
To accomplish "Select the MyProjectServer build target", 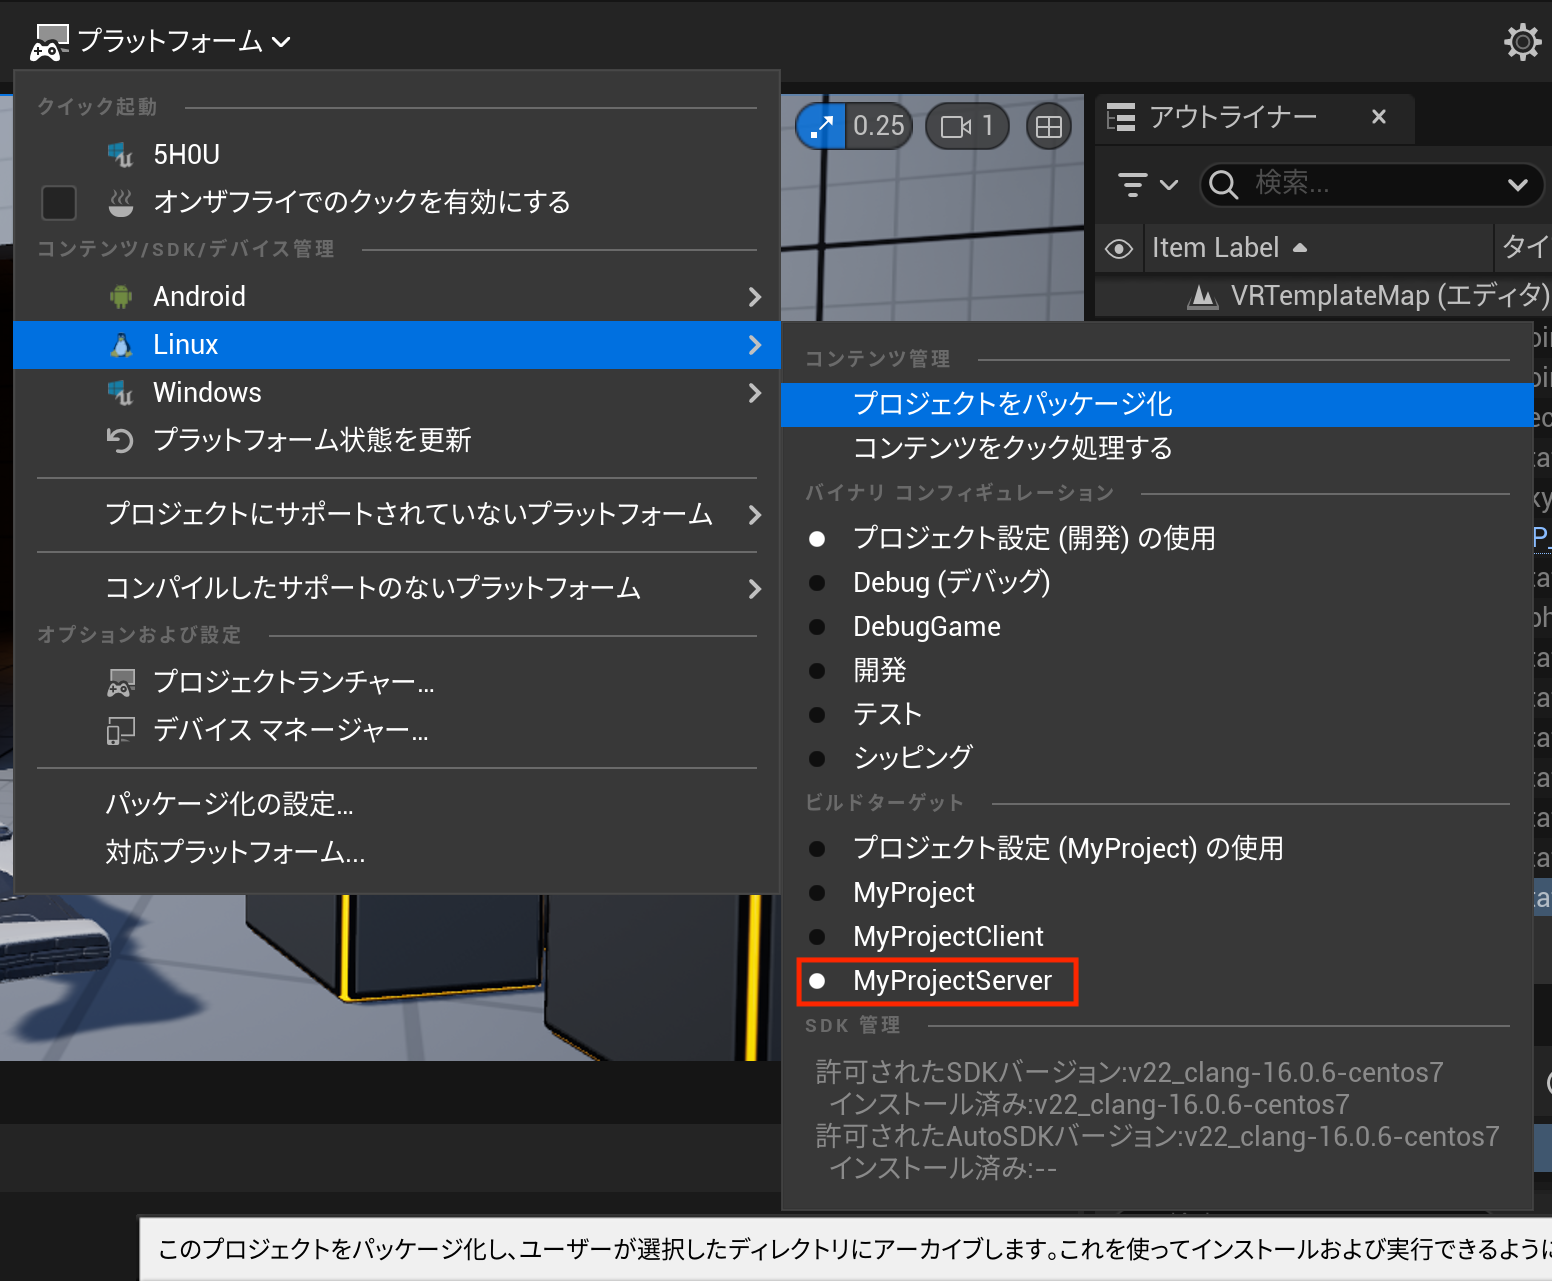I will click(x=1157, y=981).
